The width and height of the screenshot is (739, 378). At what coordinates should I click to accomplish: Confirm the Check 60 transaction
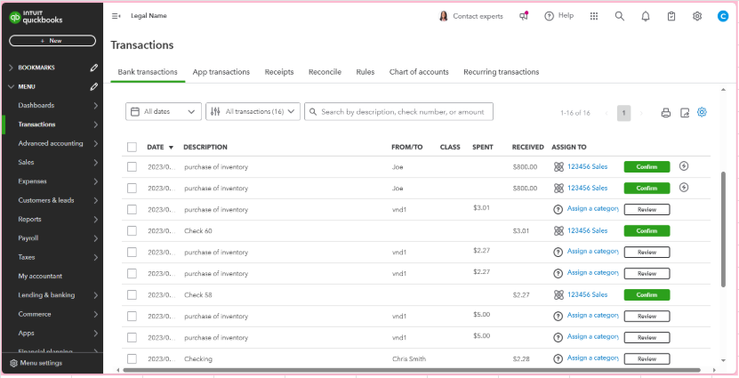pyautogui.click(x=647, y=231)
